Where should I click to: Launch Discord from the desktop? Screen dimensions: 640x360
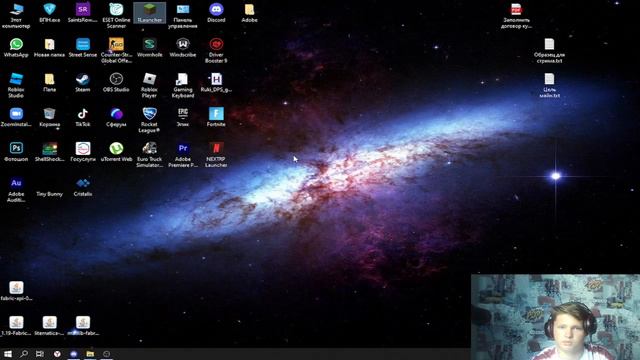coord(216,12)
